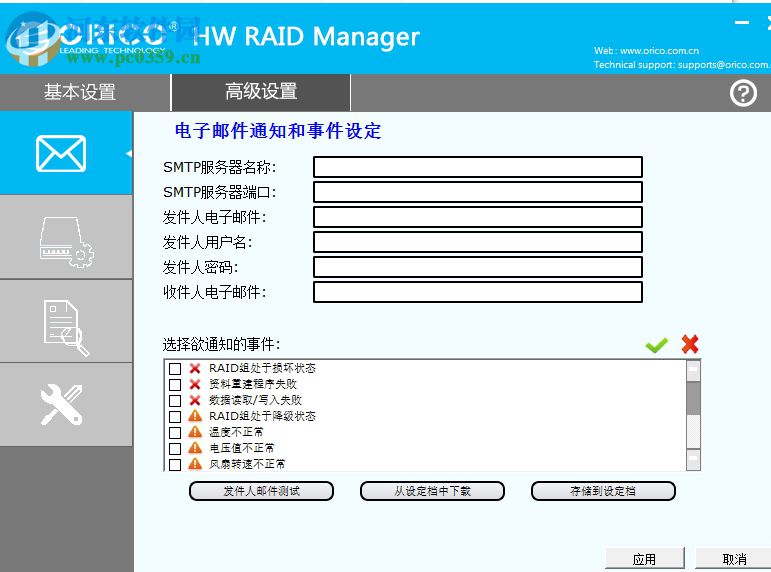Enable '温度不正常' event checkbox
Screen dimensions: 771x572
[175, 433]
